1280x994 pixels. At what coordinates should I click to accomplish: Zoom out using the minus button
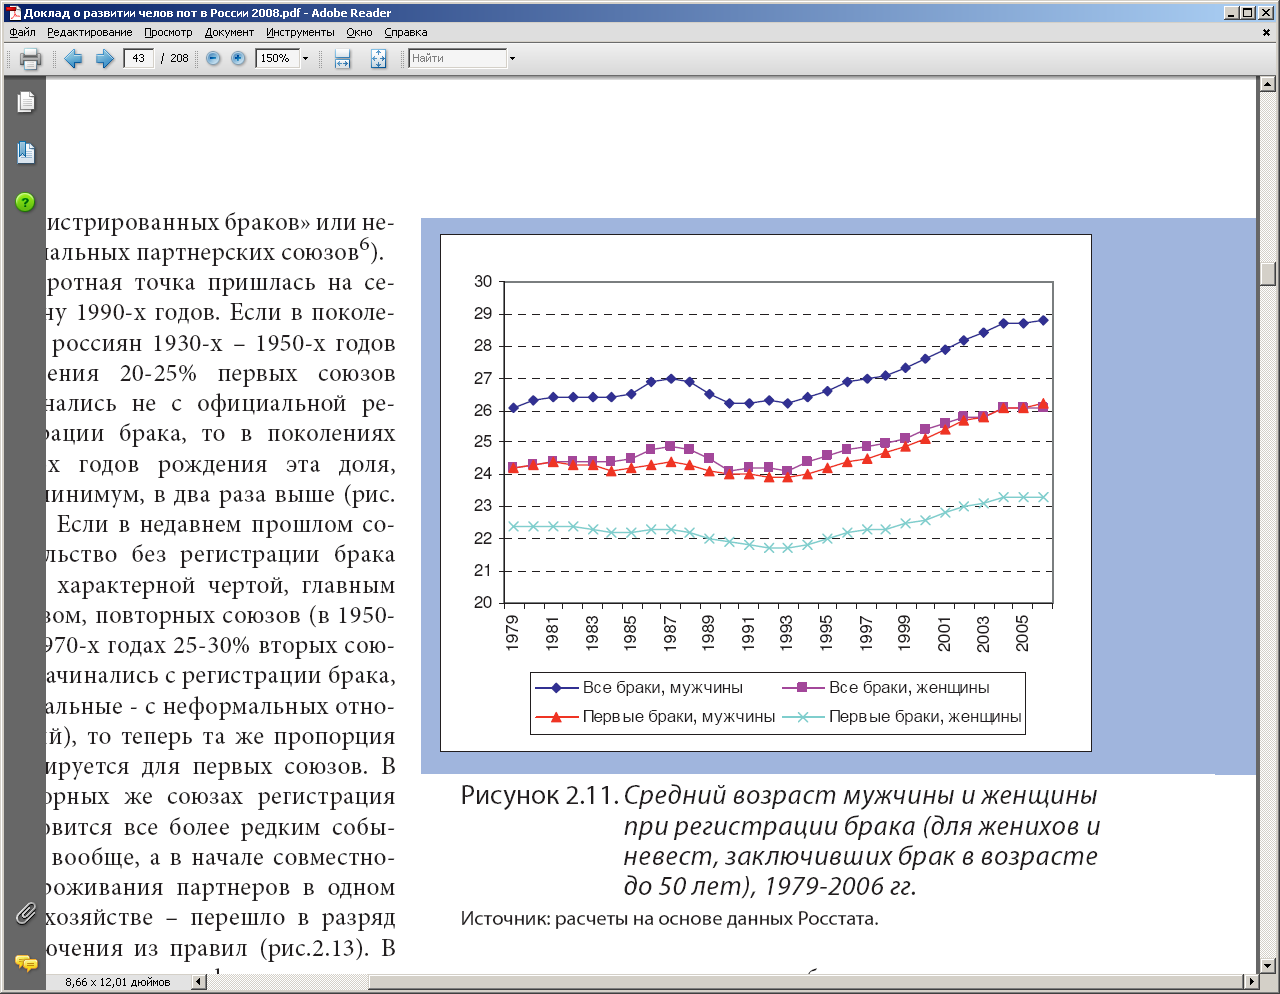(213, 59)
